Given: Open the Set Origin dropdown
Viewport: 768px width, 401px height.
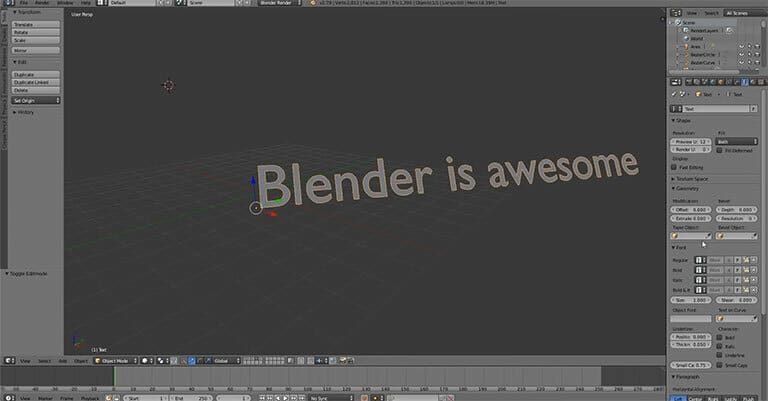Looking at the screenshot, I should pos(36,100).
